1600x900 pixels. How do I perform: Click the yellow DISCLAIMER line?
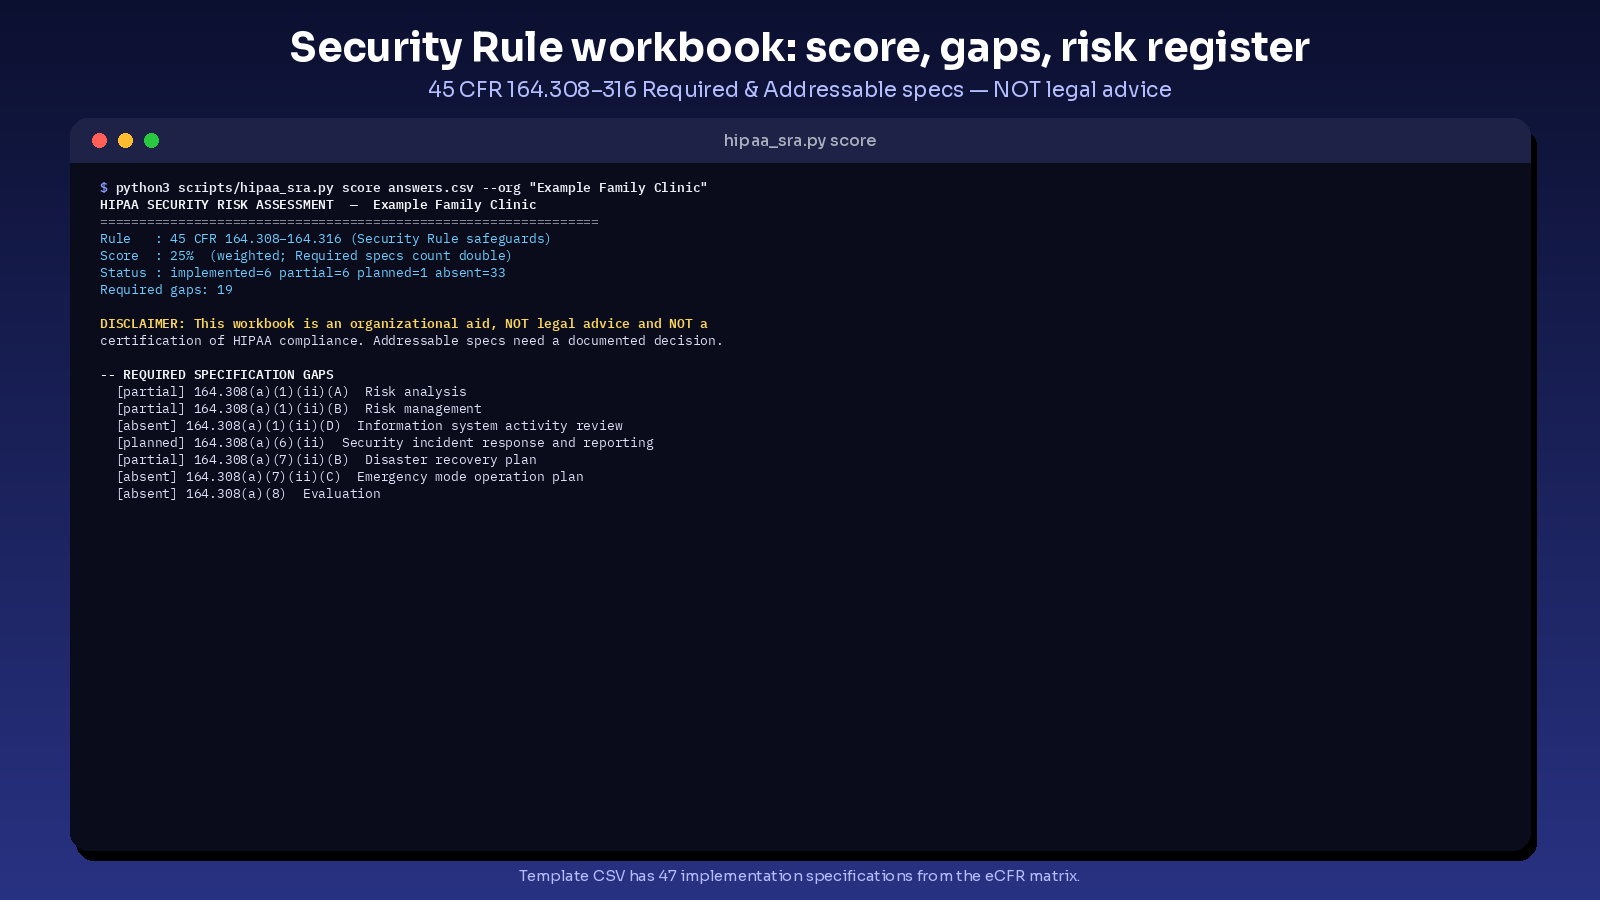point(404,324)
